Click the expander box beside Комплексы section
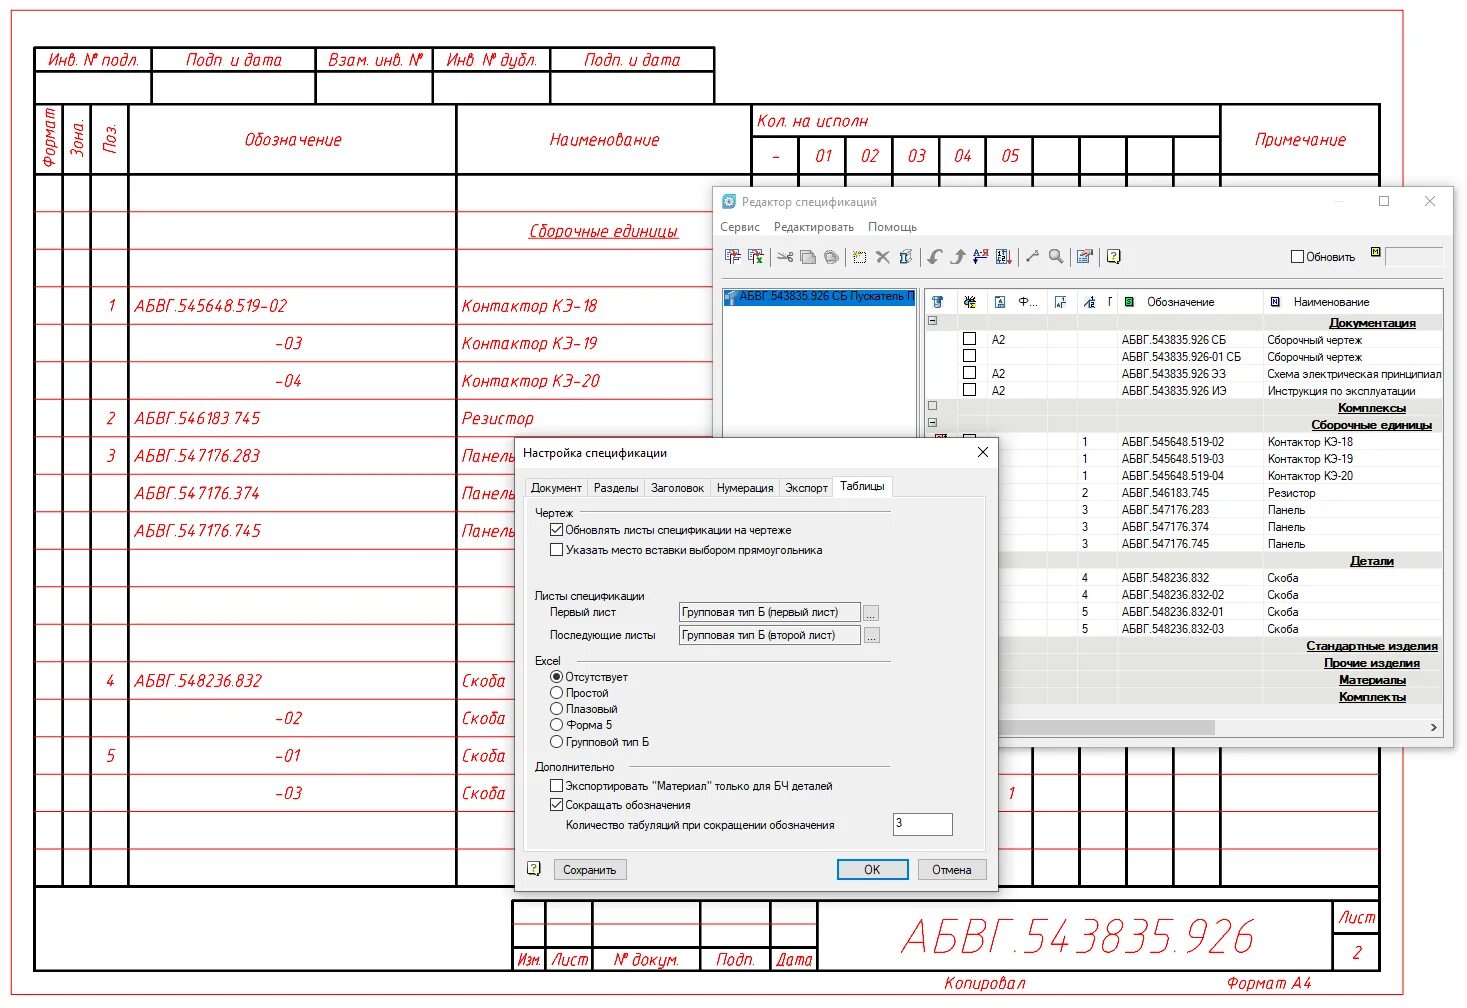 [933, 407]
